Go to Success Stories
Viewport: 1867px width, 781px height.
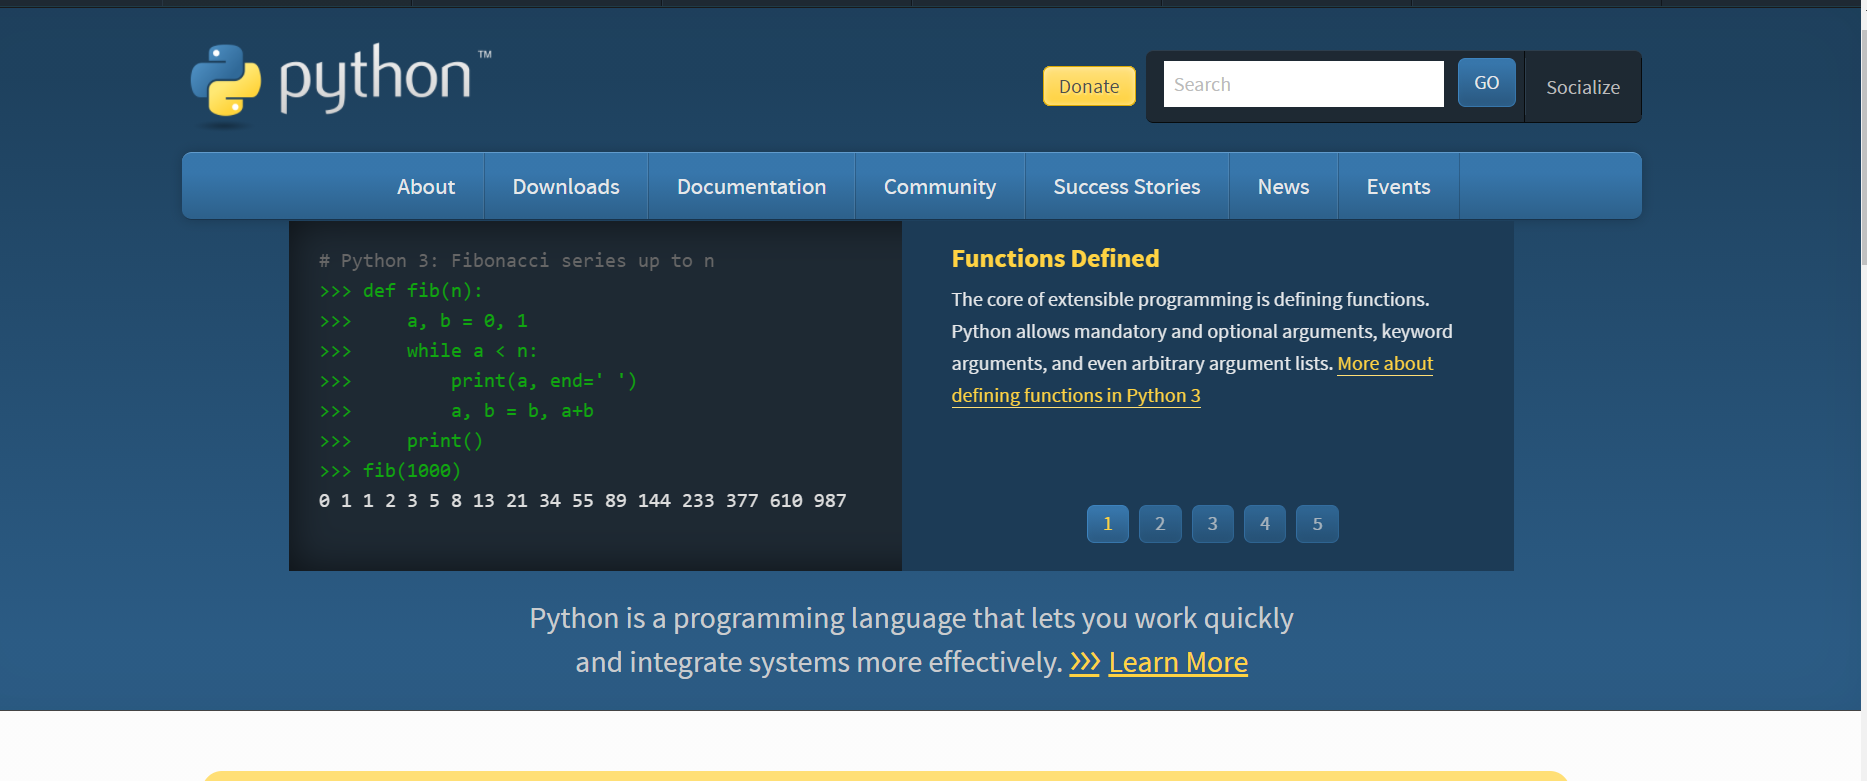pos(1126,187)
